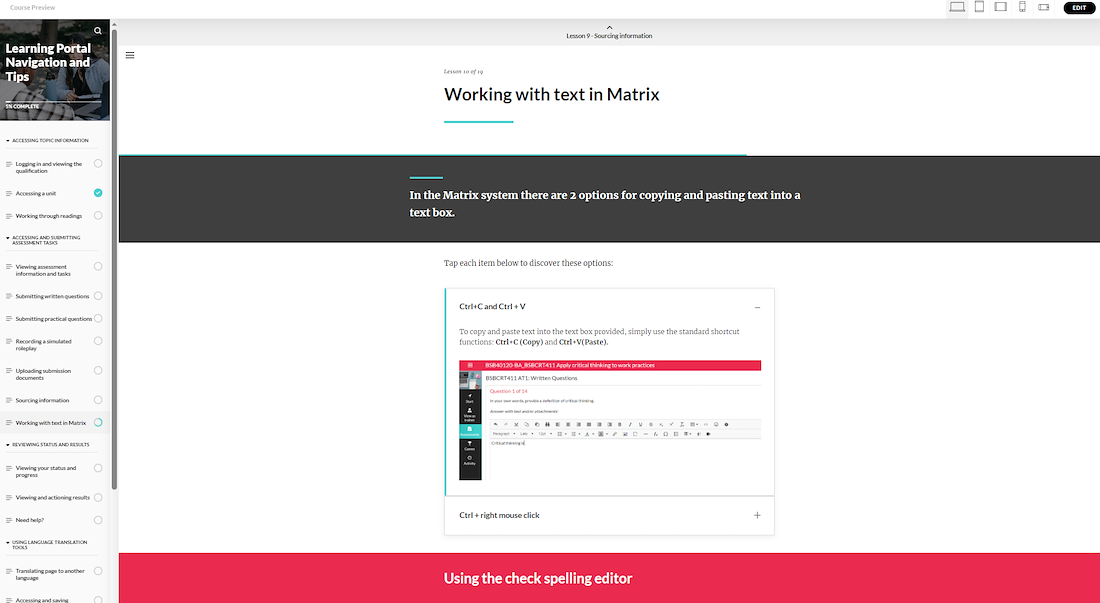Click plus icon on Ctrl + right mouse click

tap(757, 515)
